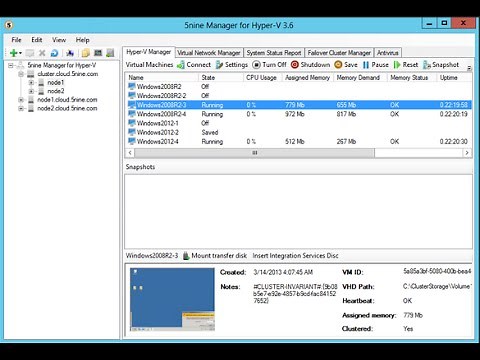Image resolution: width=480 pixels, height=360 pixels.
Task: Click the 5nine app icon in the title bar
Action: coord(10,25)
